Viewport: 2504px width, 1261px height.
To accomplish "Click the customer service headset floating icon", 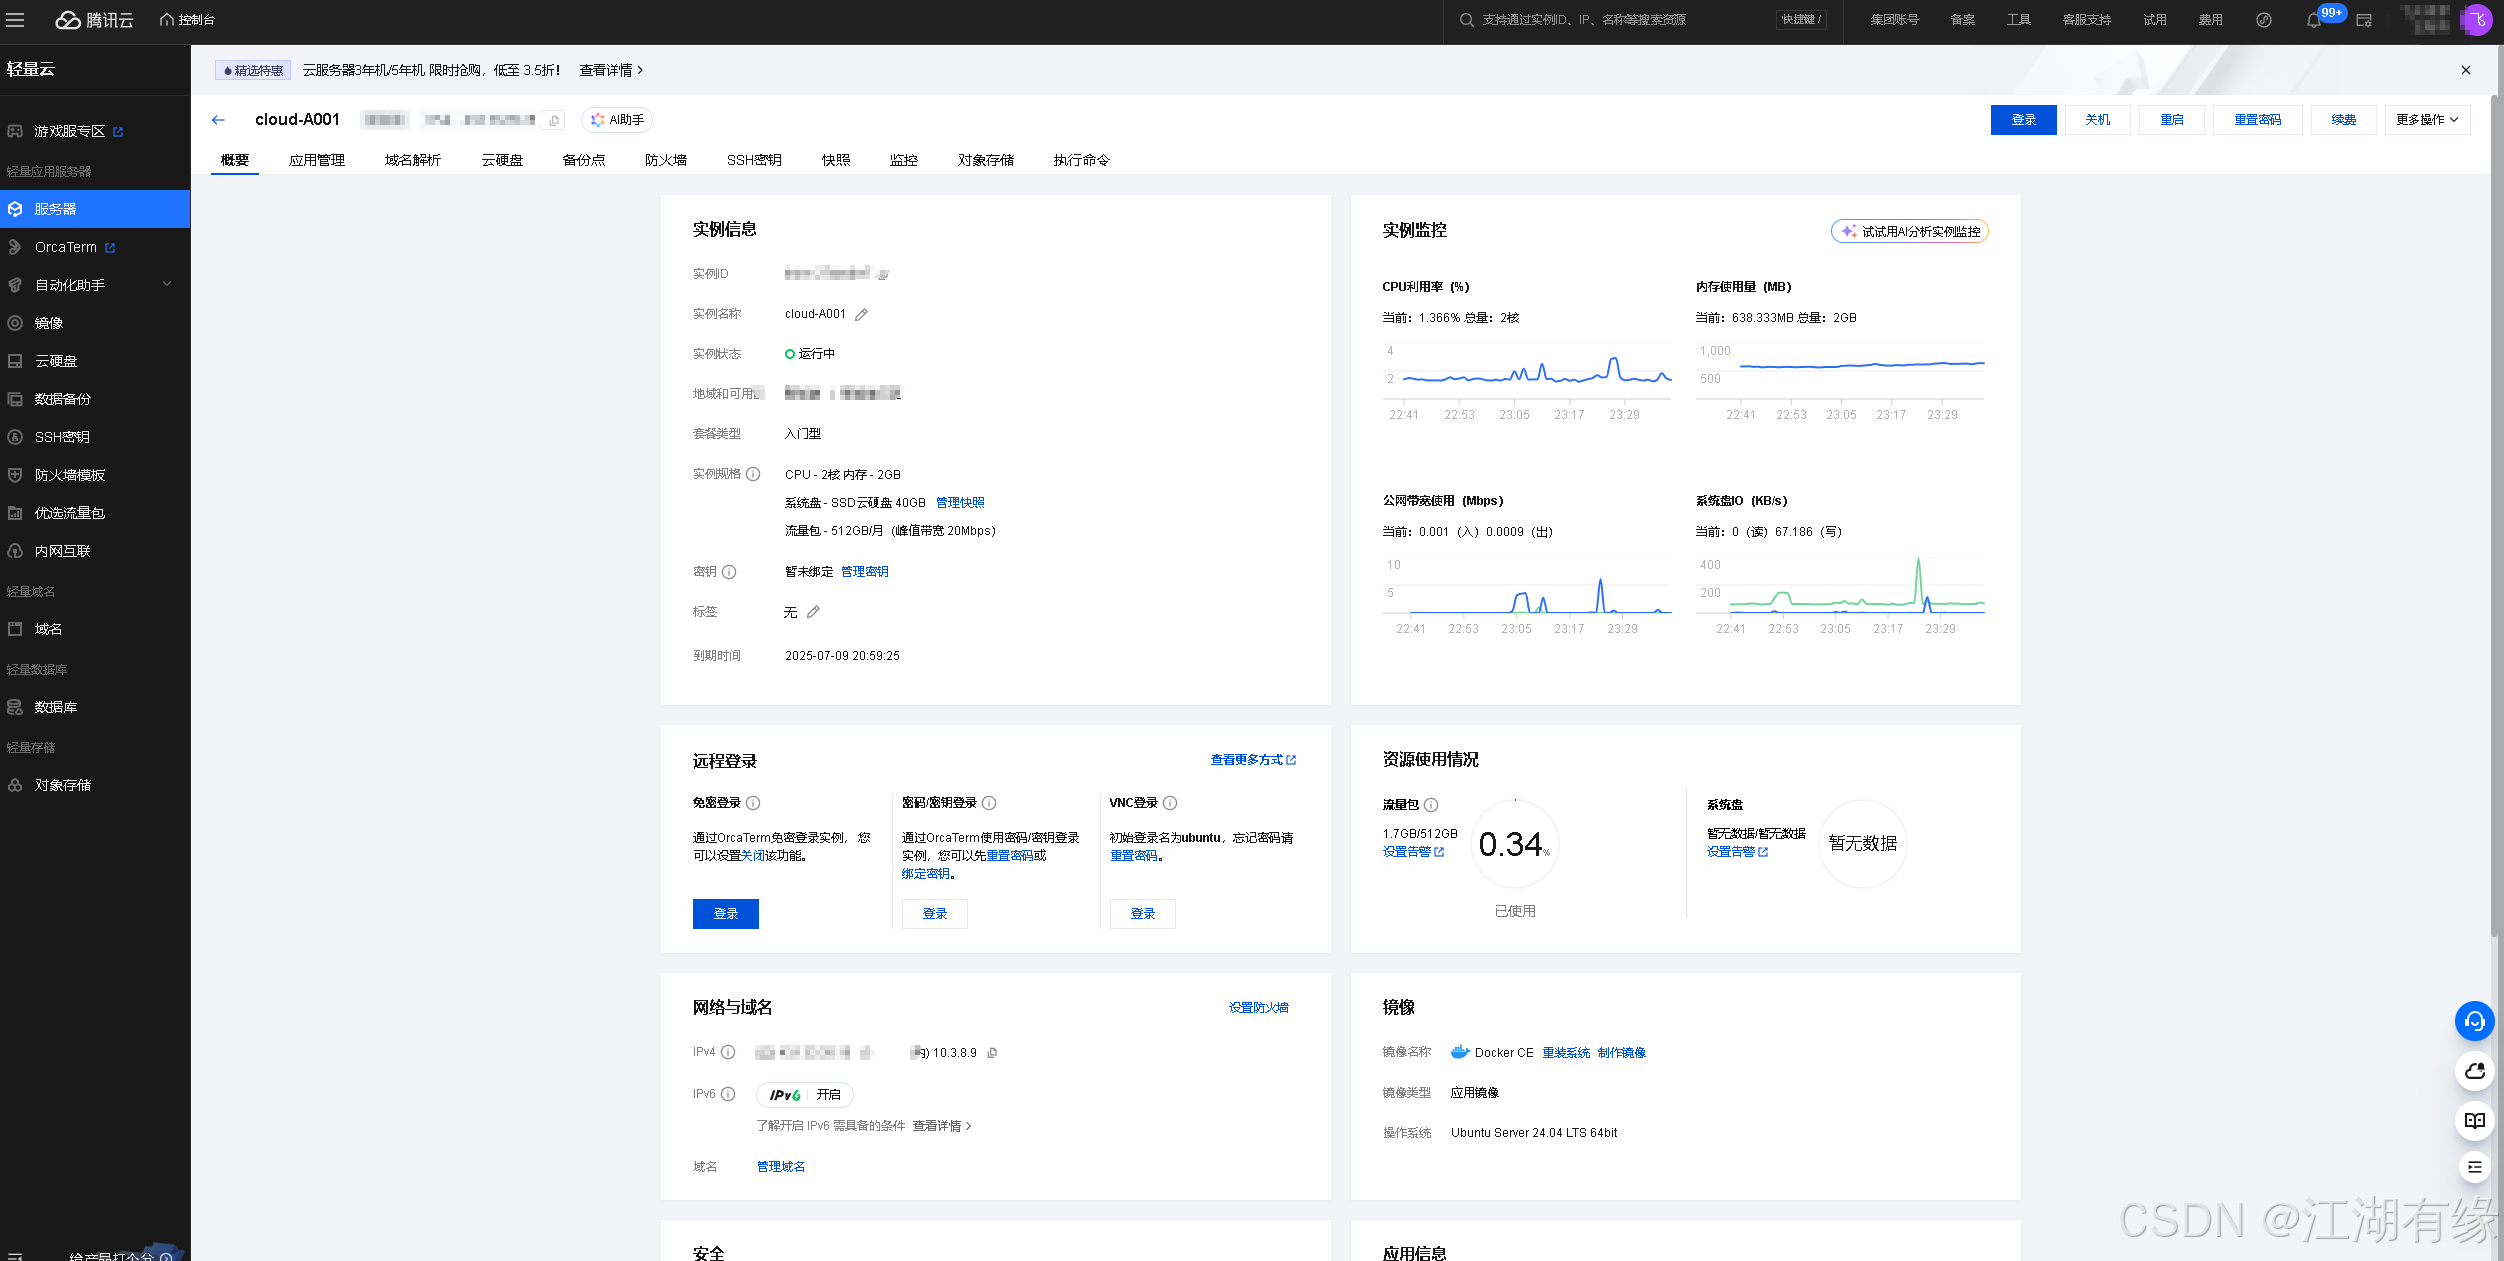I will (2474, 1021).
